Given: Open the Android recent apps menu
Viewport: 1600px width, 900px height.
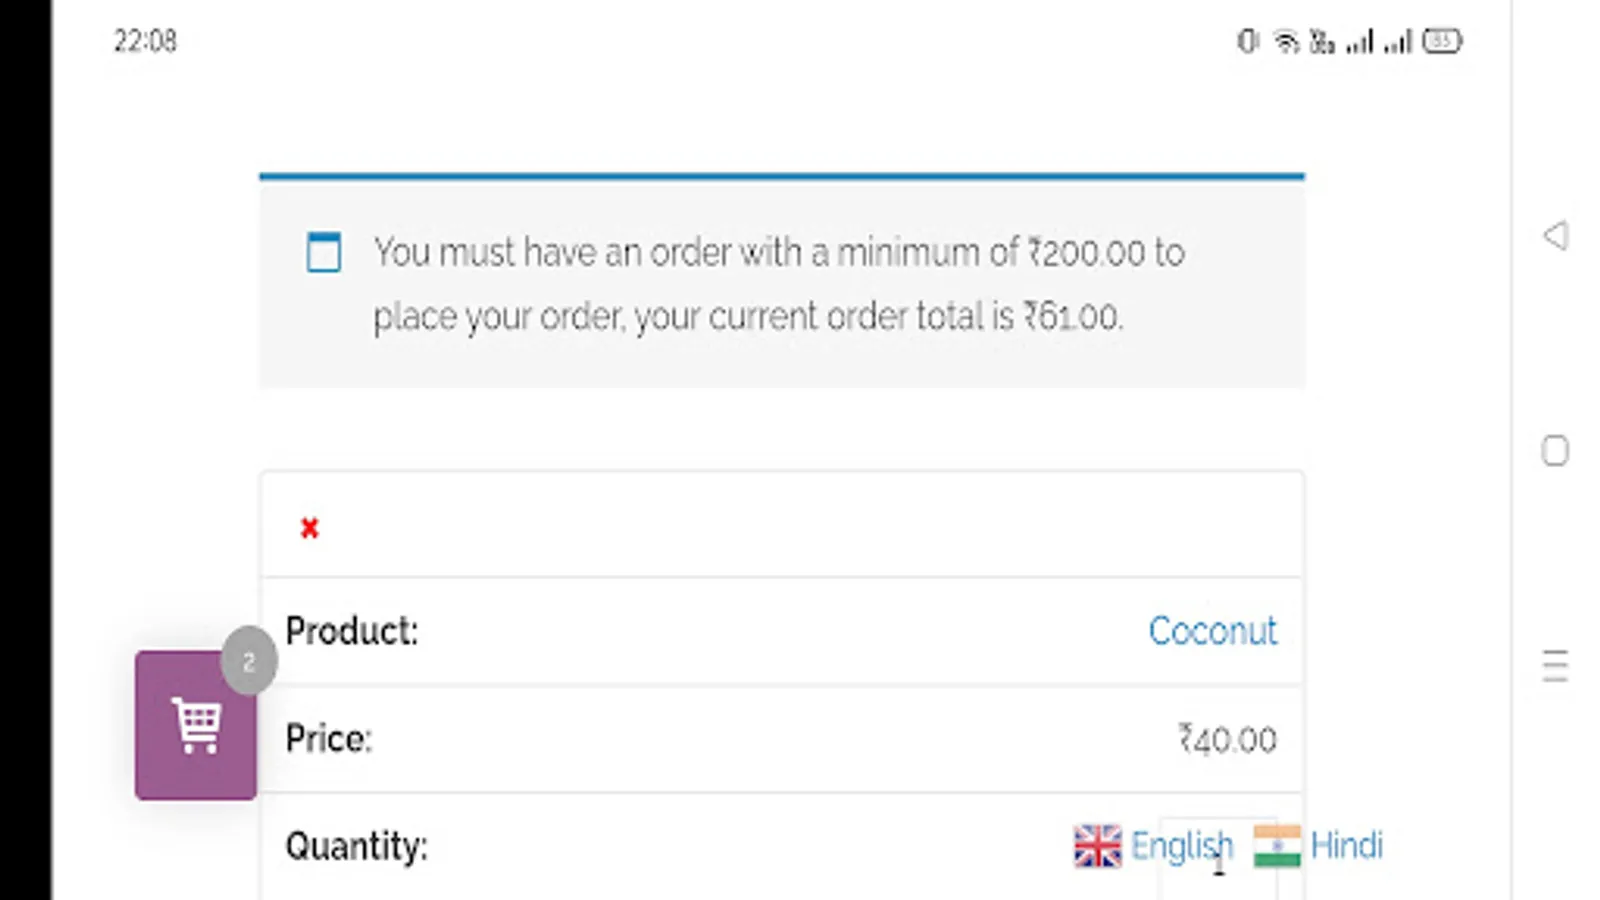Looking at the screenshot, I should point(1555,666).
